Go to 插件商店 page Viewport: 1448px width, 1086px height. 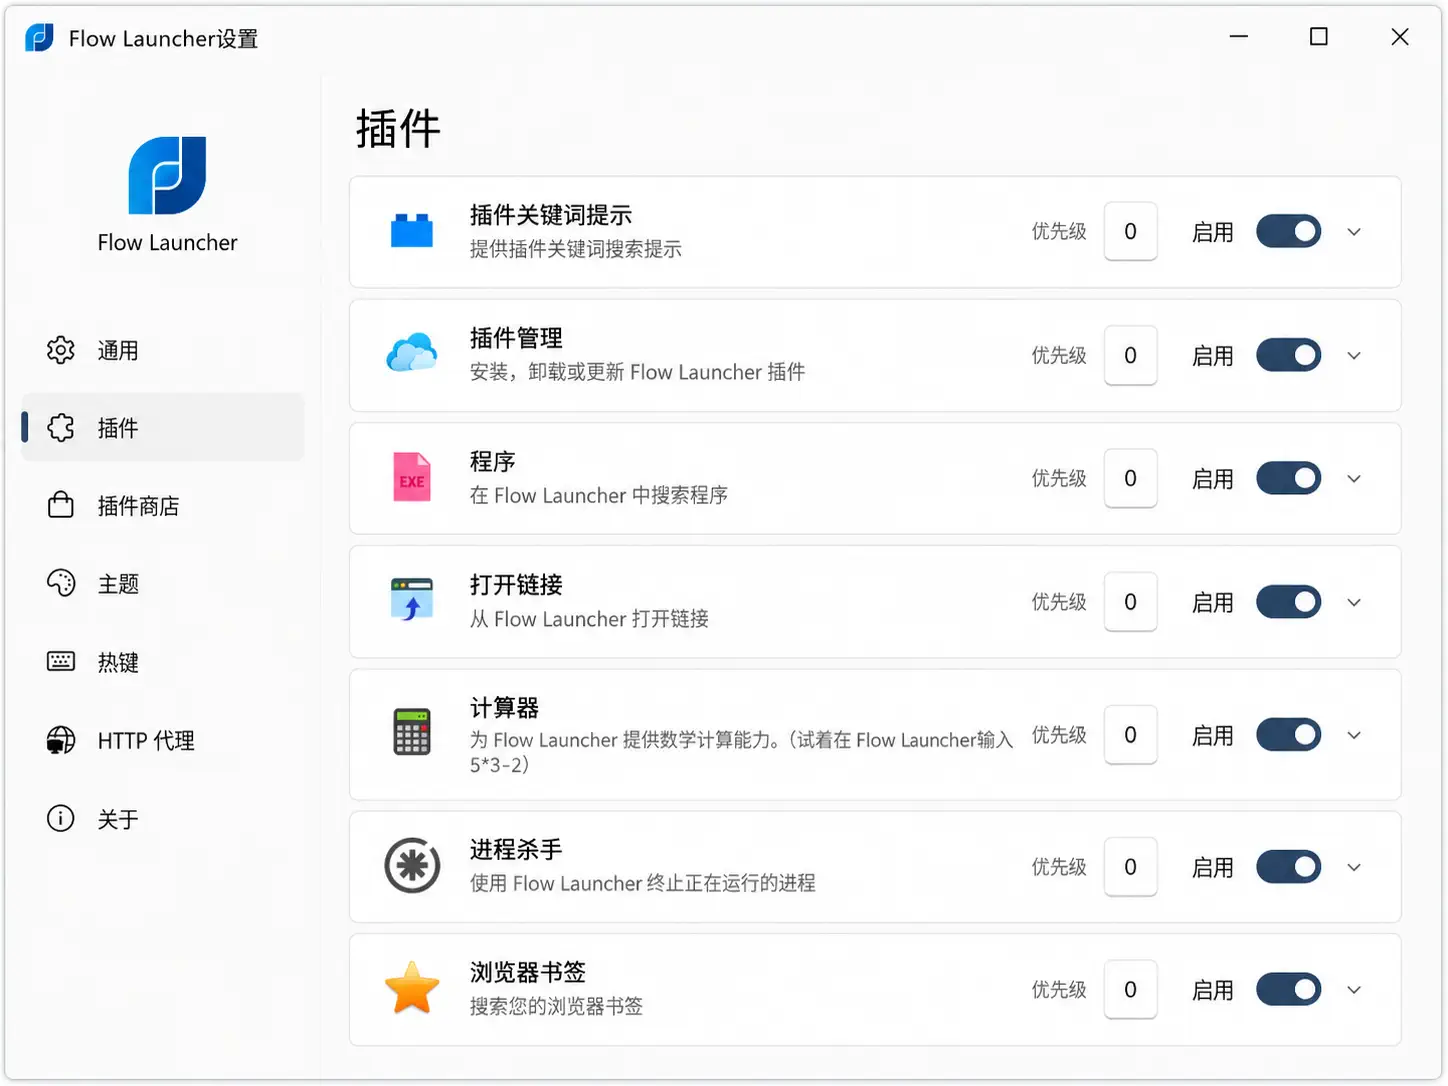(x=163, y=505)
